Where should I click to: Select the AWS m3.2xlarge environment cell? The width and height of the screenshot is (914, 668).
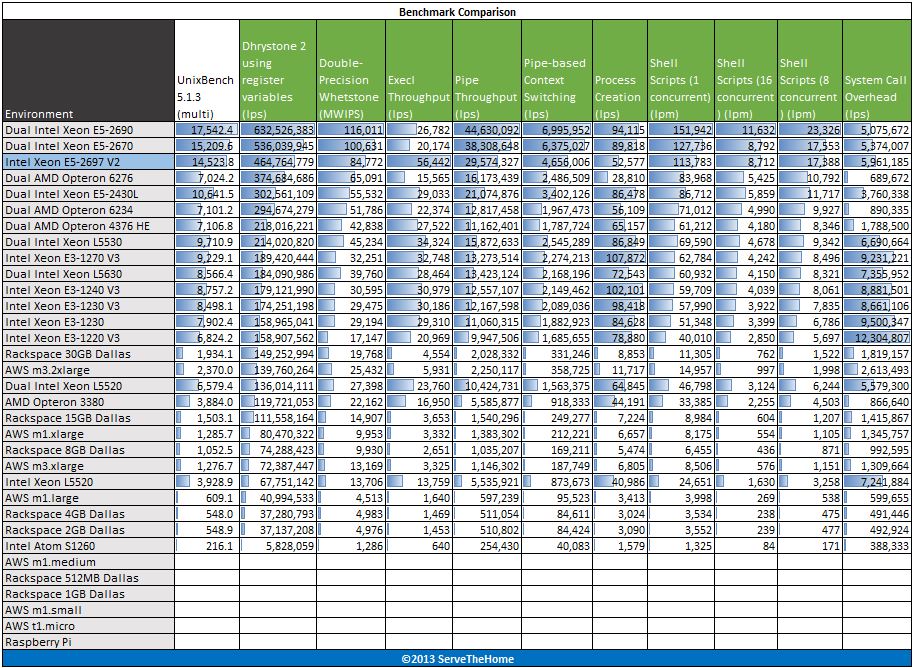point(89,370)
